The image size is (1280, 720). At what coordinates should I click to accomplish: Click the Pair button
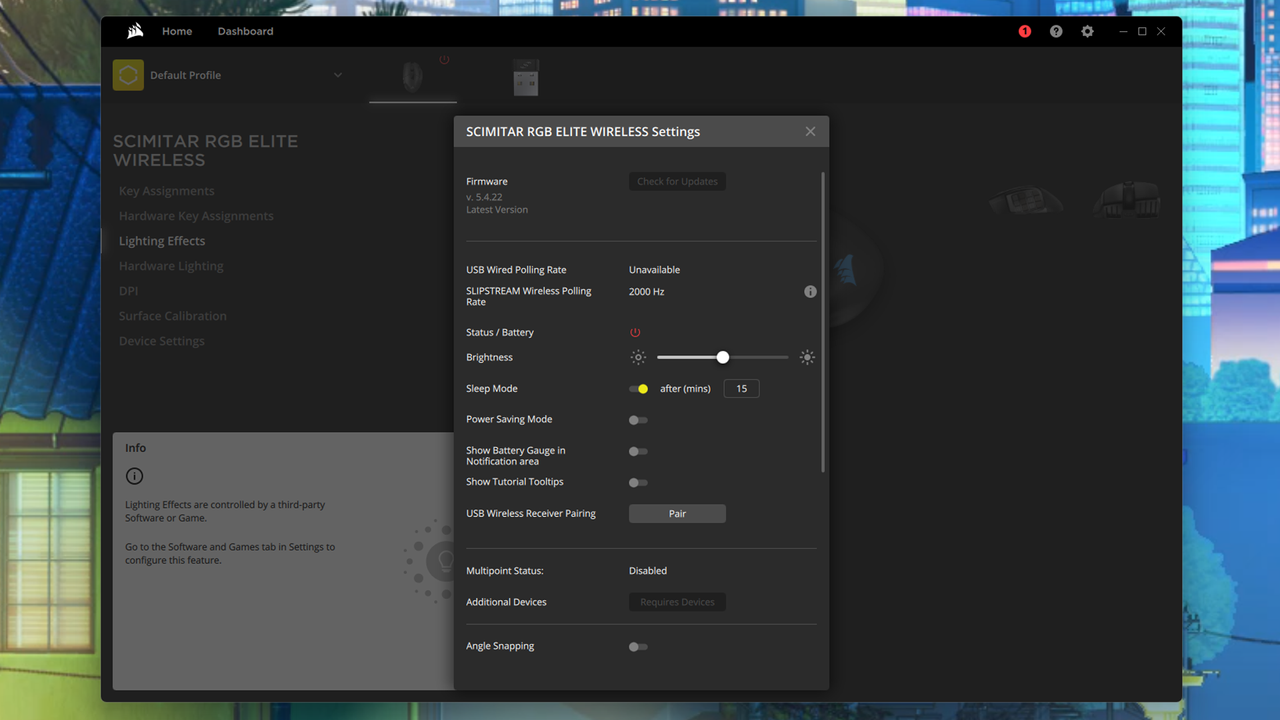677,514
